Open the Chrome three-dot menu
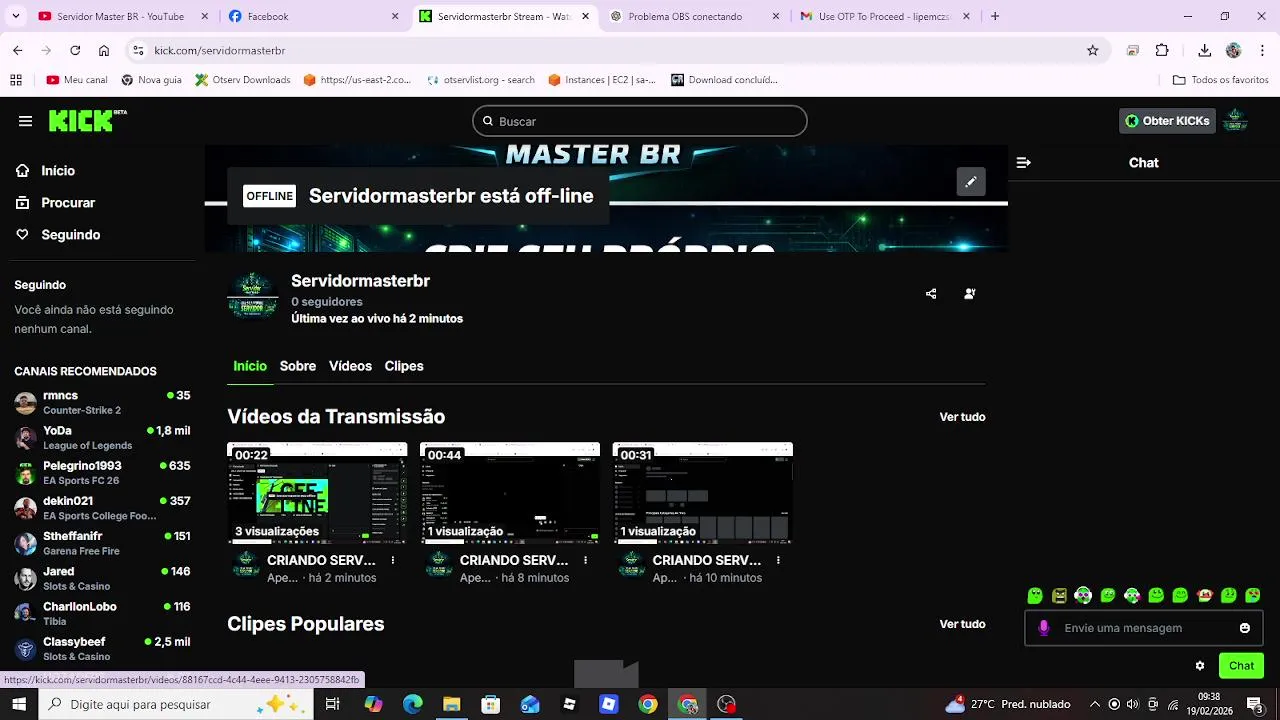Viewport: 1280px width, 720px height. [x=1263, y=50]
